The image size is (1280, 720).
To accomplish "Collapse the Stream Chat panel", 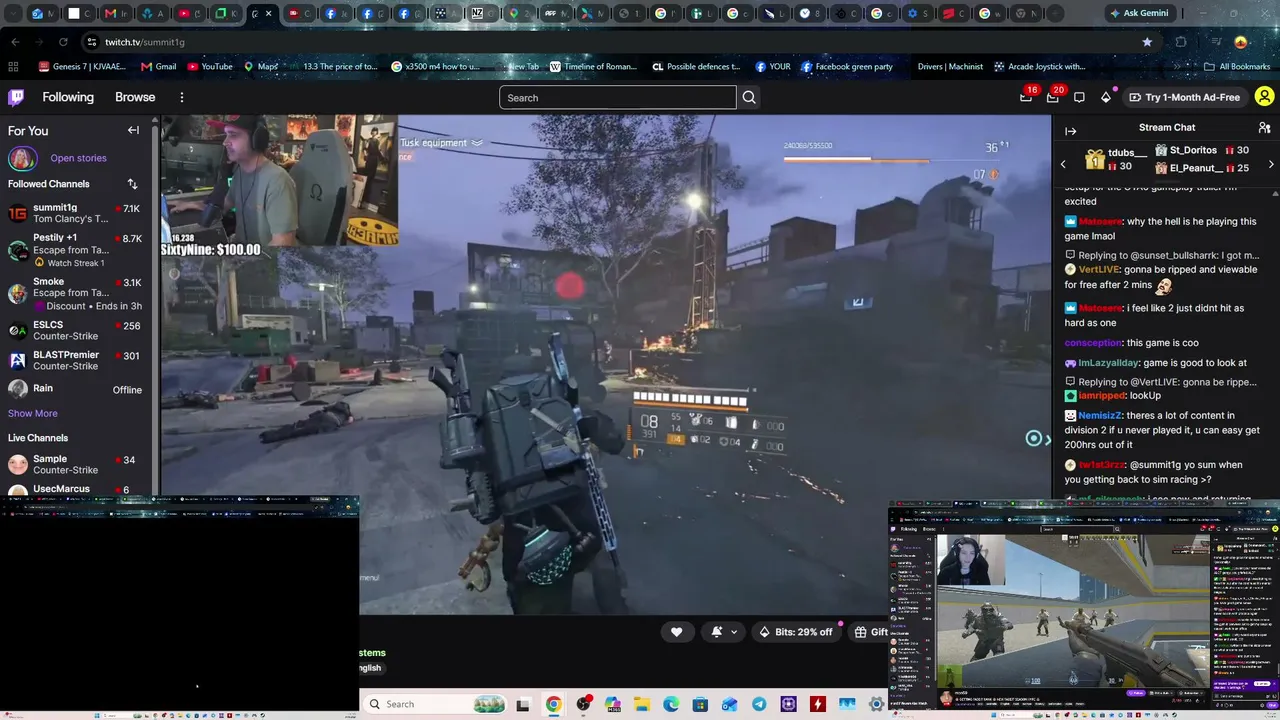I will pos(1070,131).
